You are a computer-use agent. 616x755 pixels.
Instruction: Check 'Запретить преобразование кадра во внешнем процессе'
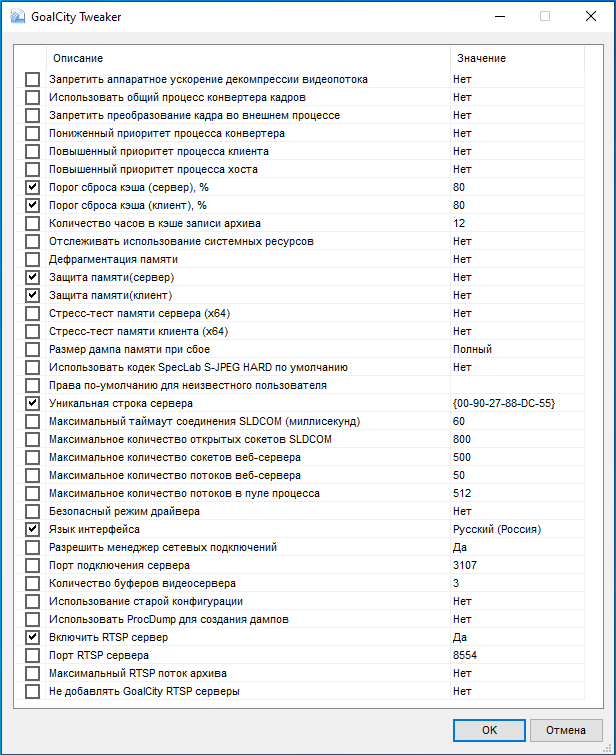pyautogui.click(x=32, y=116)
